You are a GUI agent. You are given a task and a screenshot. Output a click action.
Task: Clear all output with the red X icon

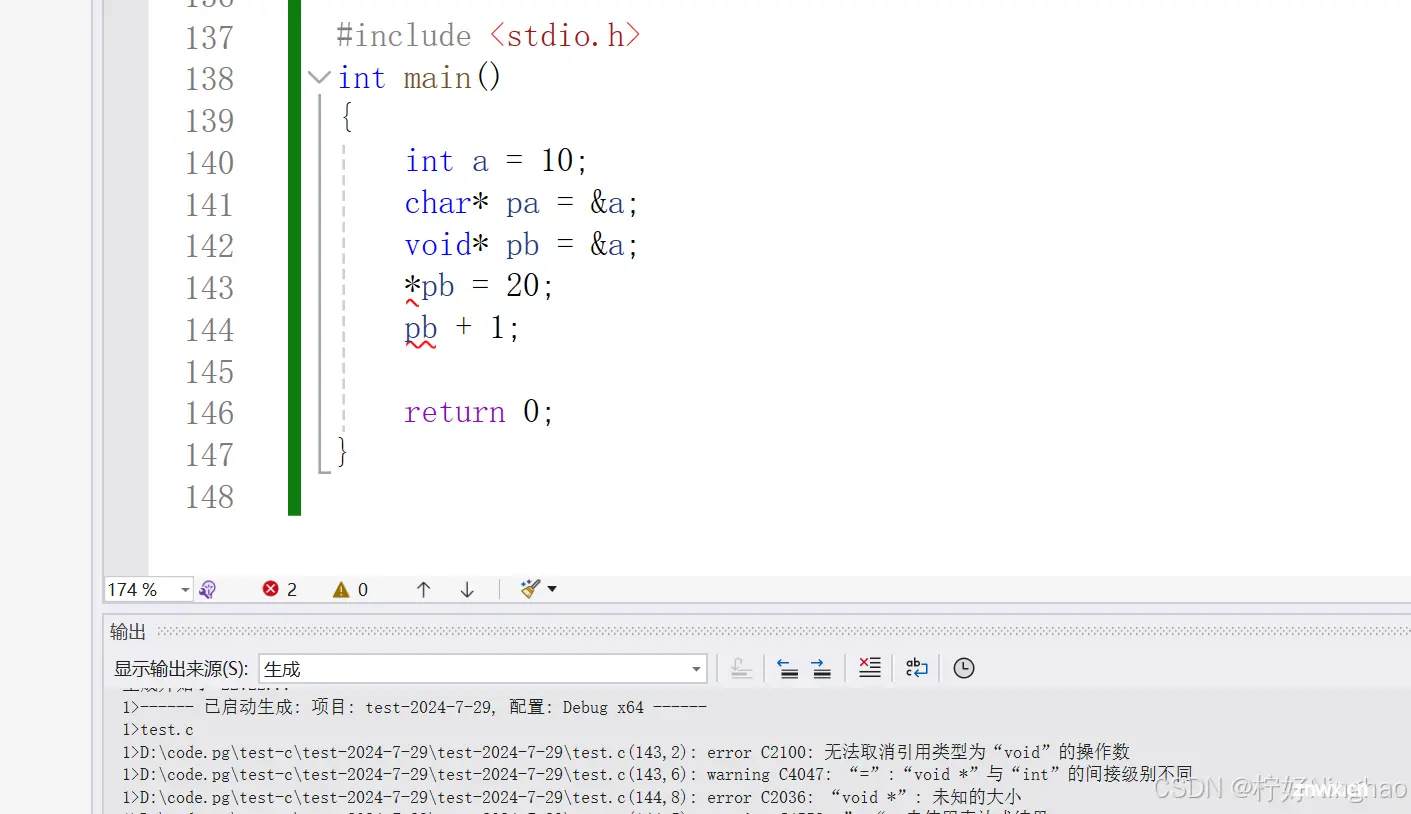[870, 668]
